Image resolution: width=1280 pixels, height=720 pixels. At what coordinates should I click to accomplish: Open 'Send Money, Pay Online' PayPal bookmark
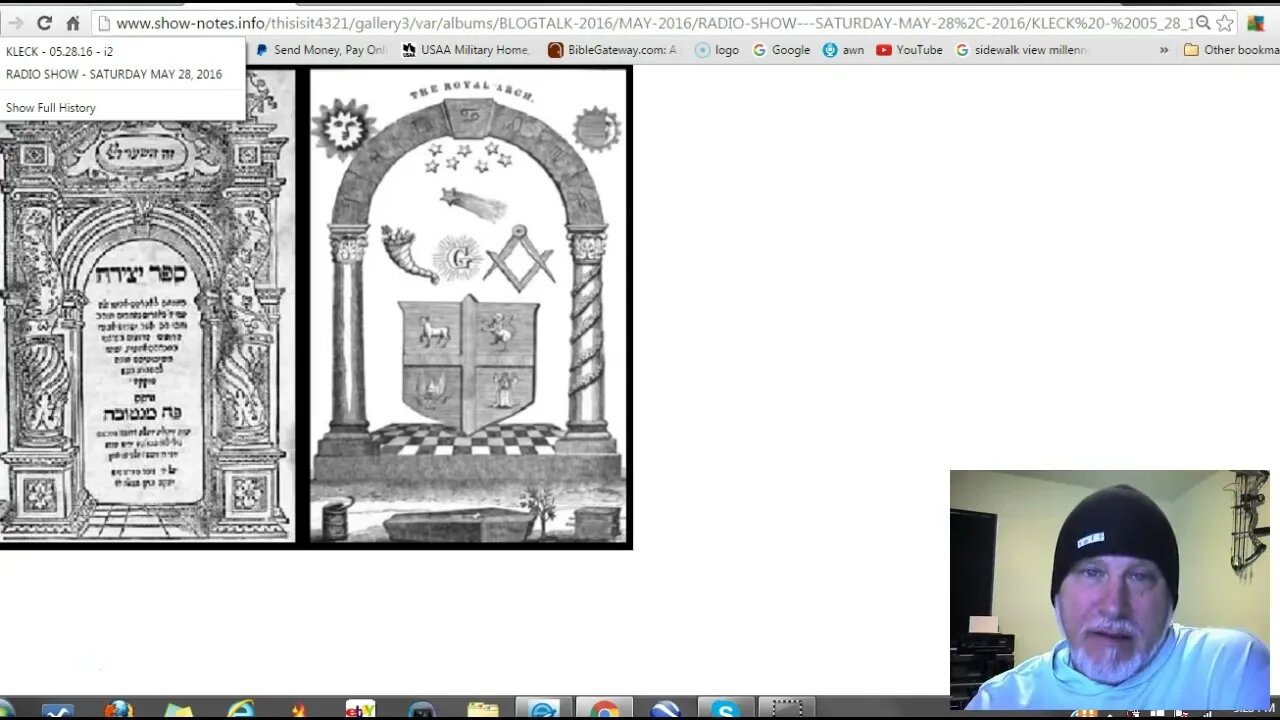(321, 50)
